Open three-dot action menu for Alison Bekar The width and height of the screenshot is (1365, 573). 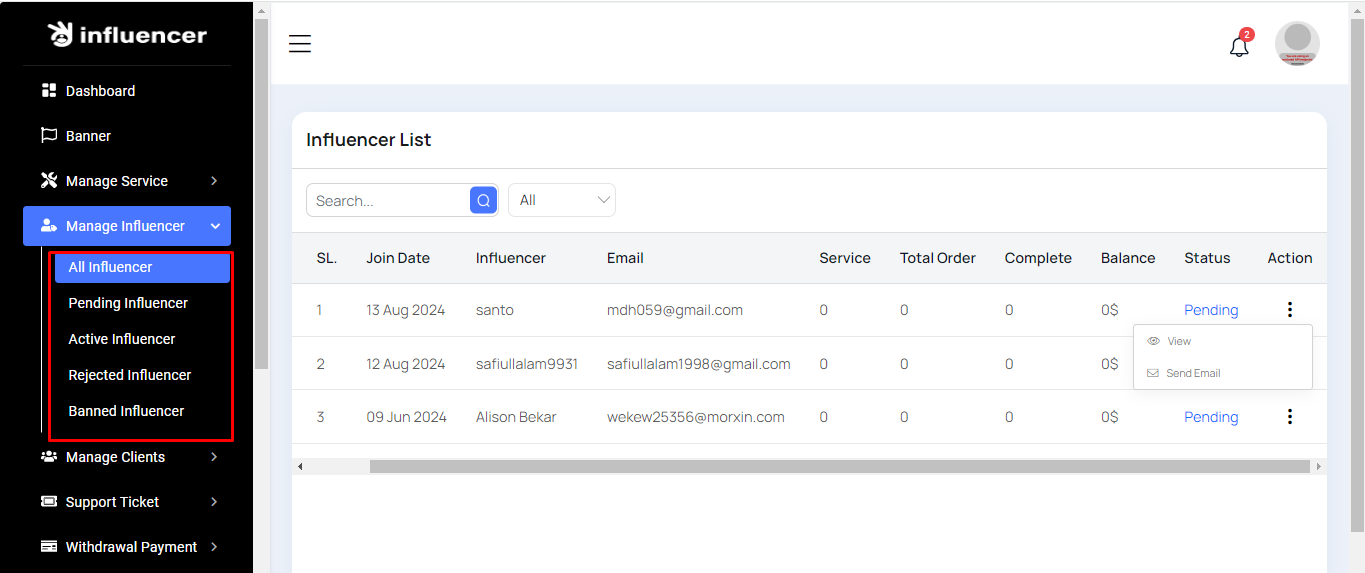click(1290, 417)
